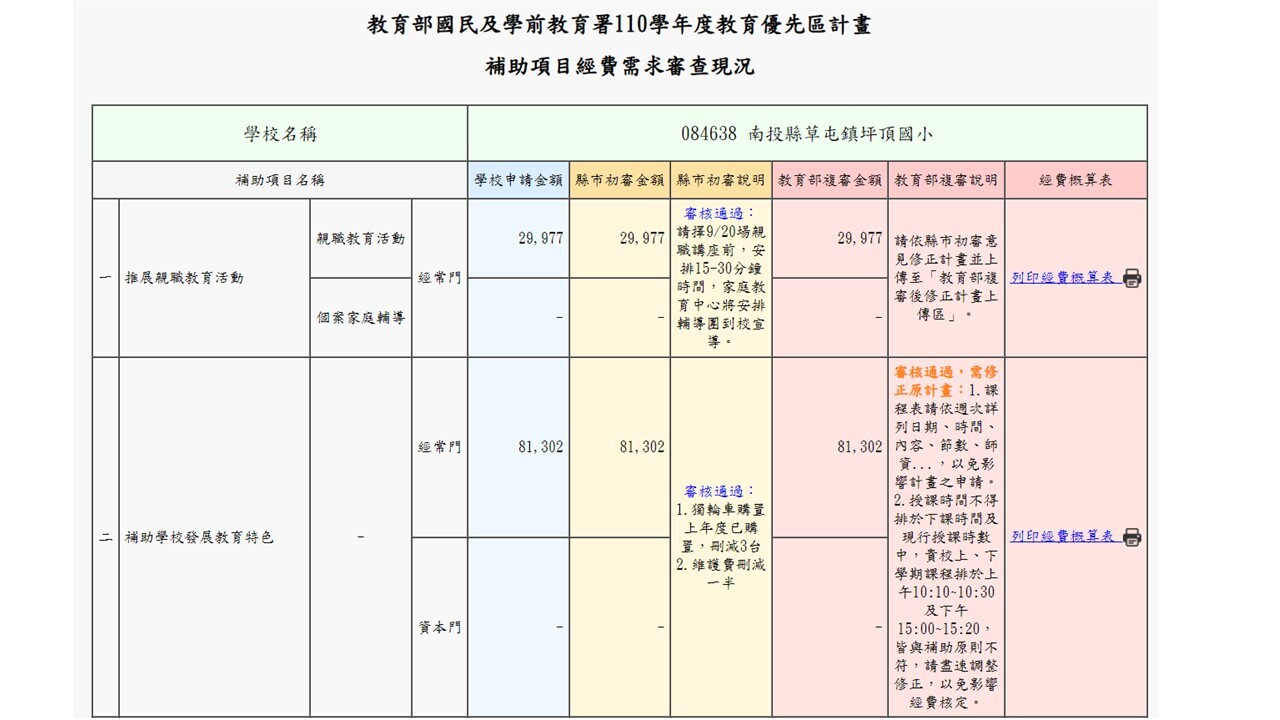
Task: Click the 經費概算表 column header
Action: tap(1076, 180)
